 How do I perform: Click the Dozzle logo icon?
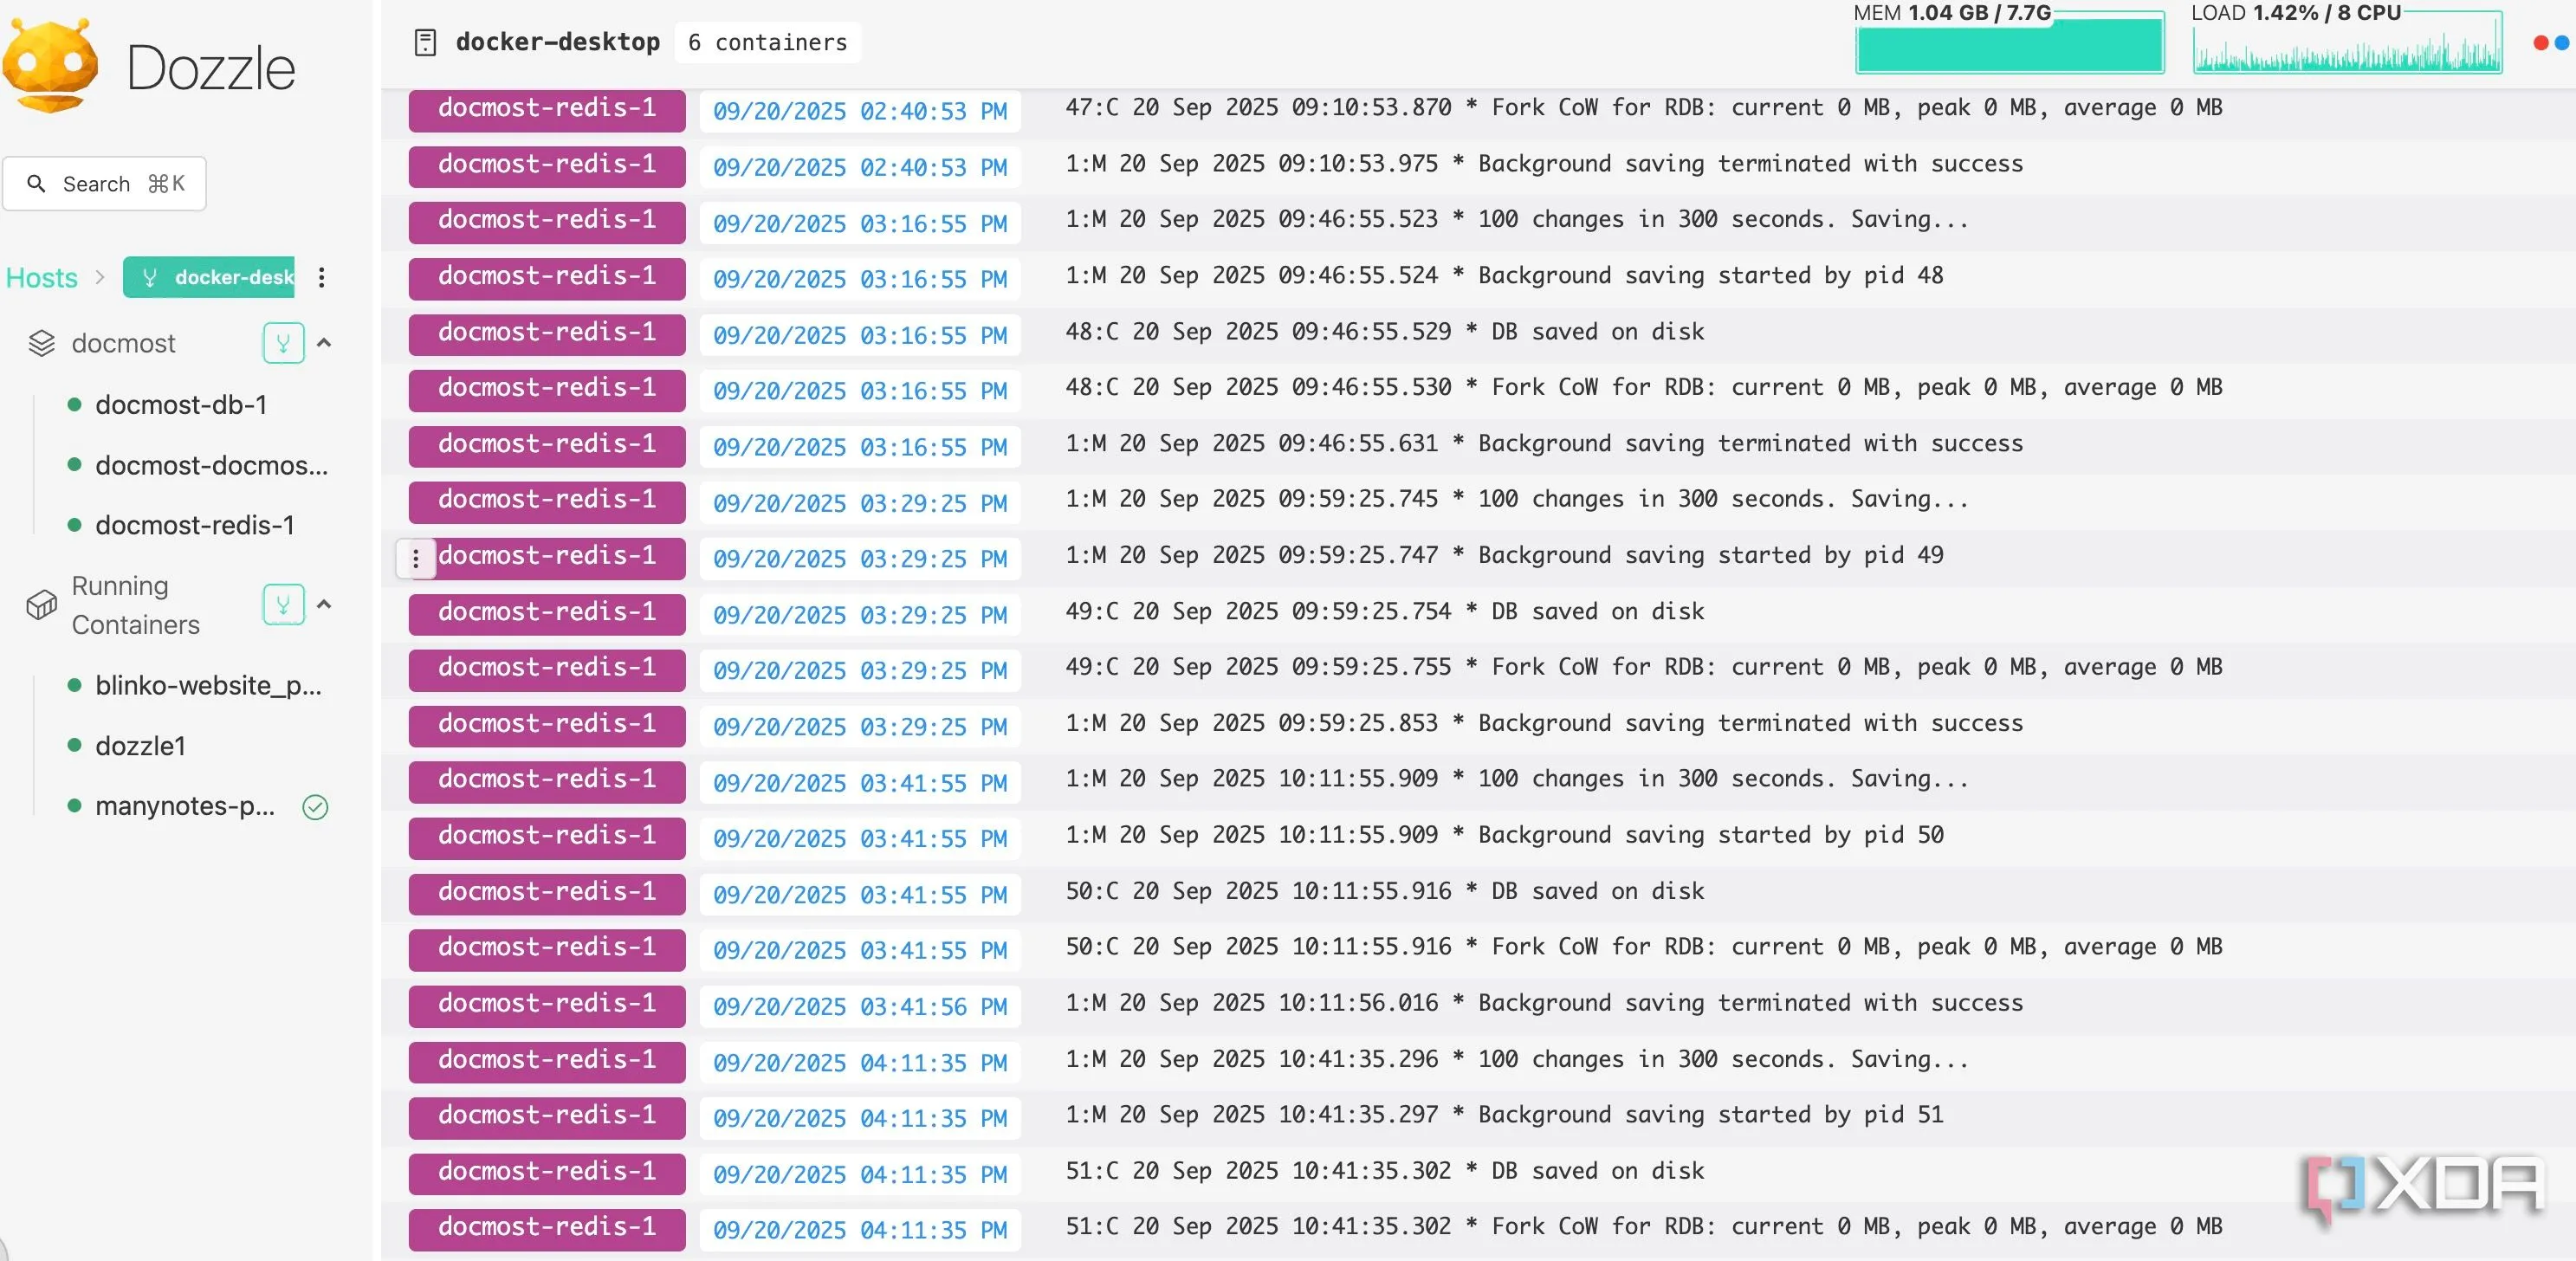point(50,66)
